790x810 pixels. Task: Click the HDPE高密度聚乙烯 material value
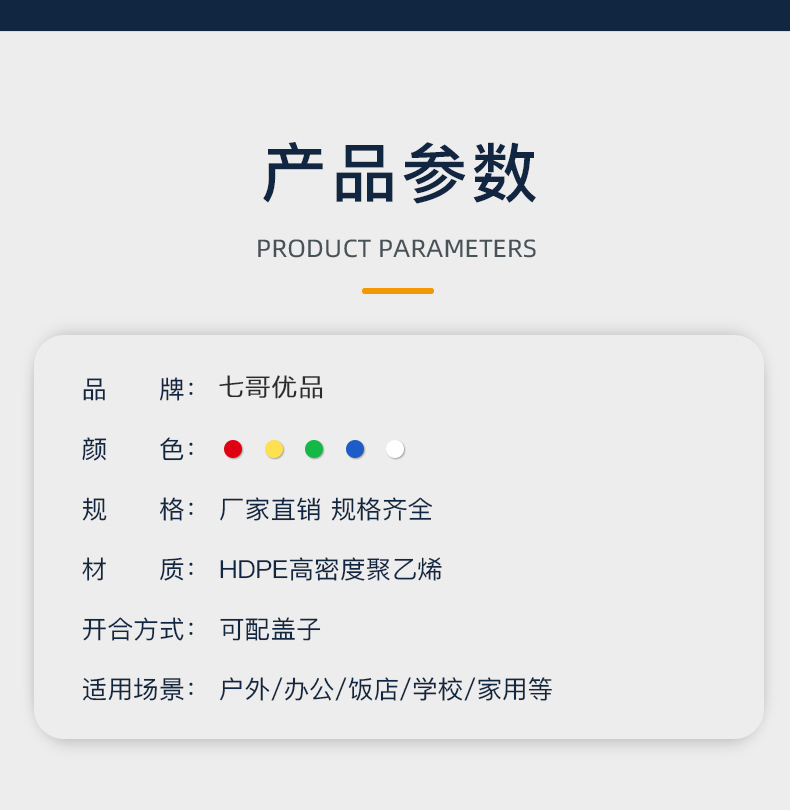pos(330,569)
